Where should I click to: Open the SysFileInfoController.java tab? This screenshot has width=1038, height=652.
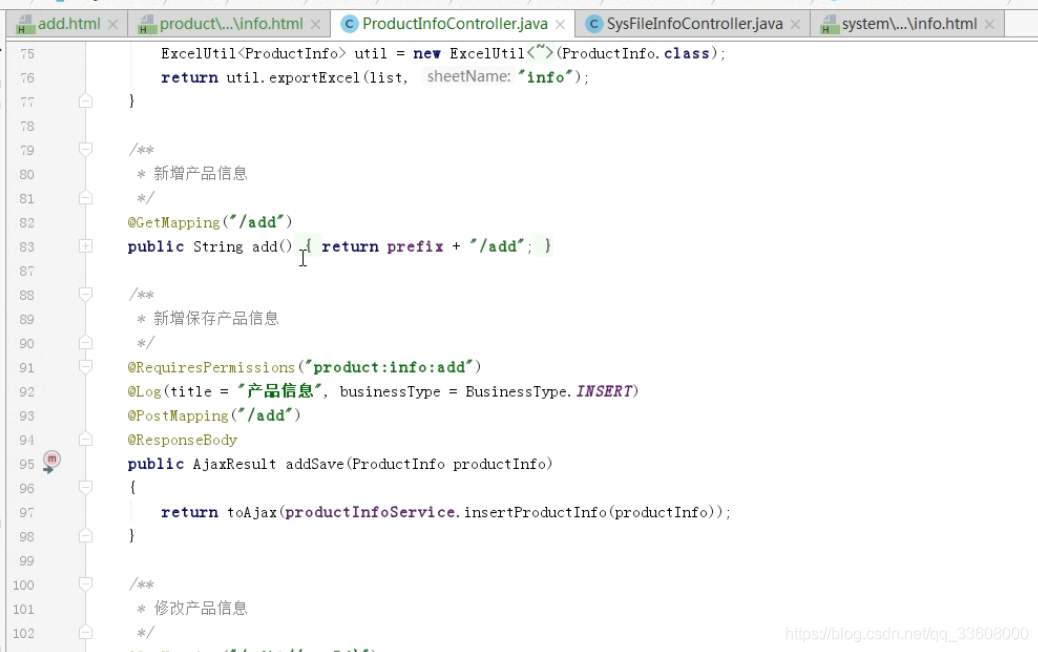pyautogui.click(x=694, y=24)
